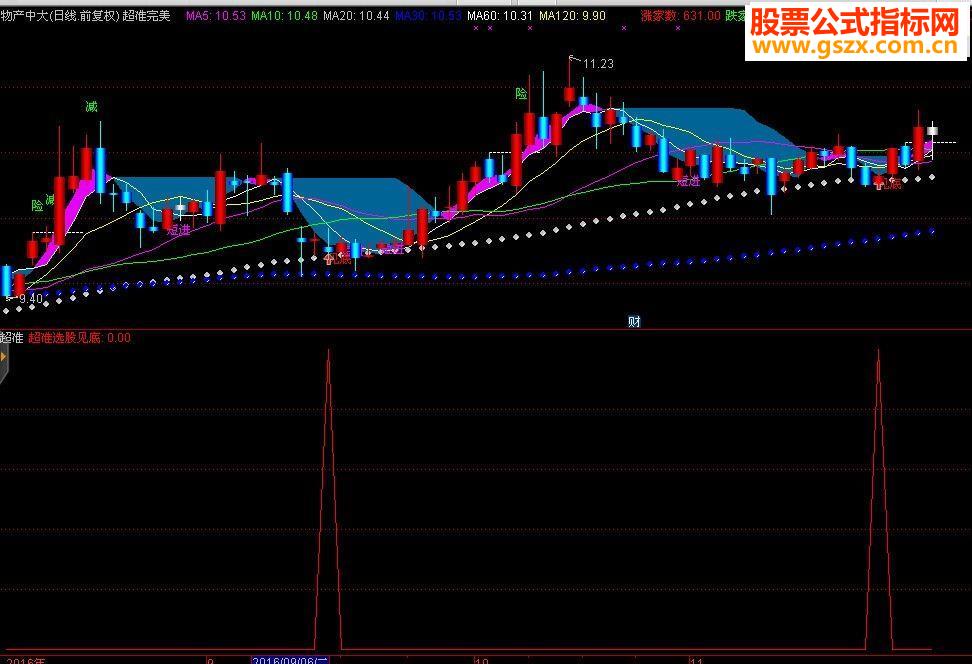
Task: Click stock title 物产中大(日线.前复权)
Action: [60, 15]
